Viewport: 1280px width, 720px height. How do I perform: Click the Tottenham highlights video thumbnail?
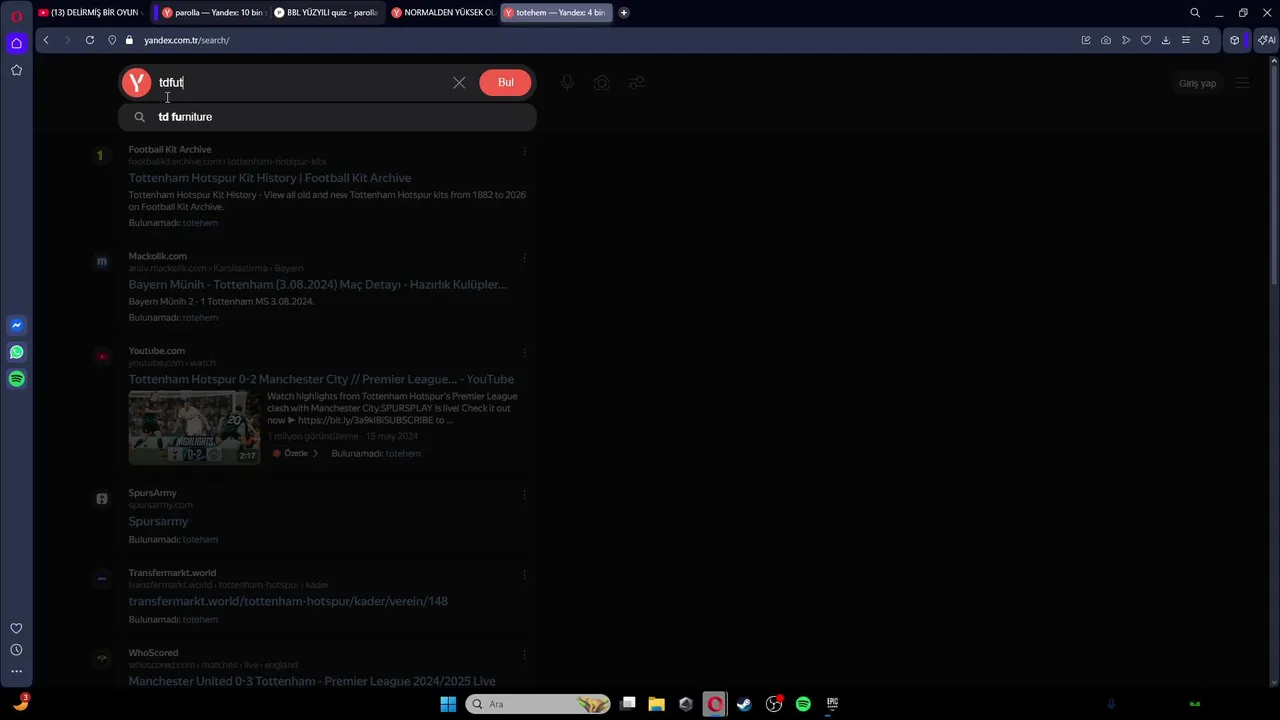click(194, 428)
